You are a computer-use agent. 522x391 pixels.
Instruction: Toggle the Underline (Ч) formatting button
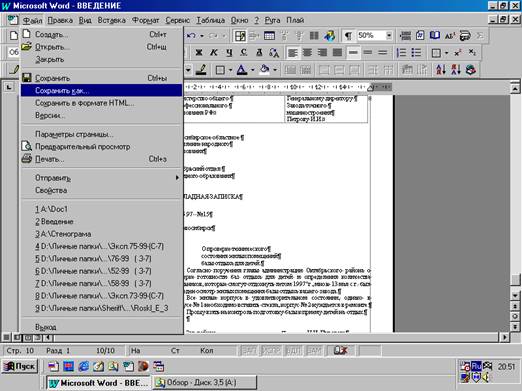click(x=229, y=53)
